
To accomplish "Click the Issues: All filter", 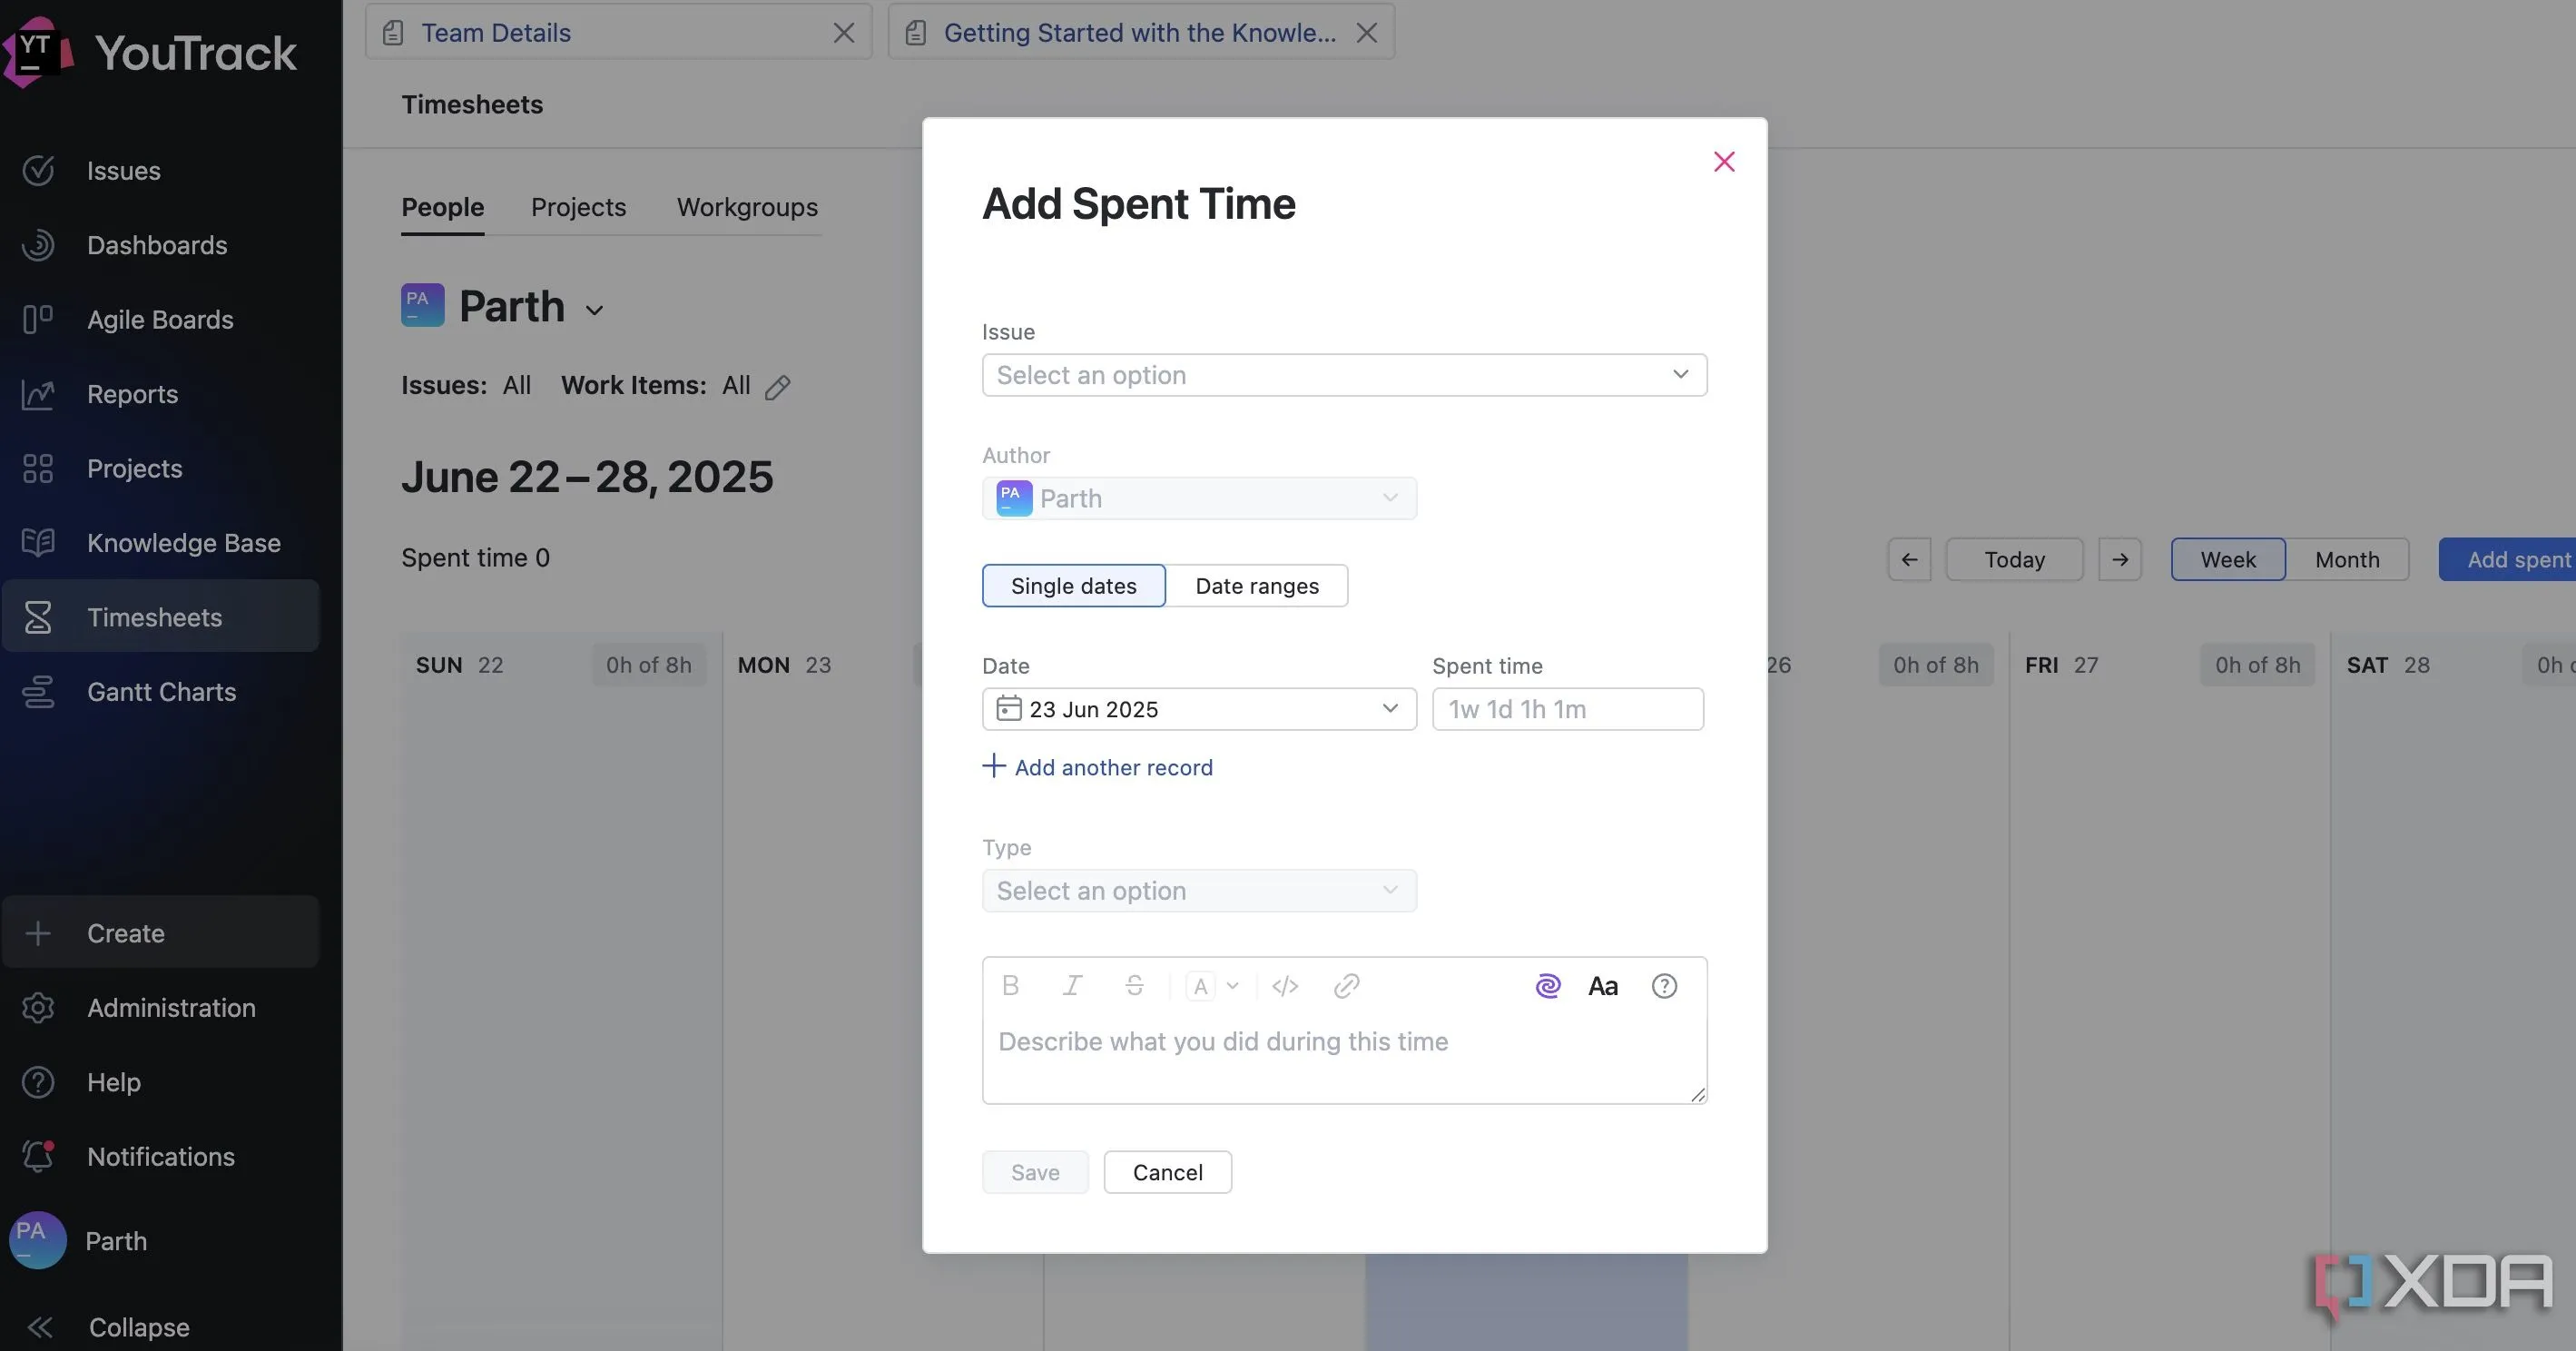I will pyautogui.click(x=466, y=385).
